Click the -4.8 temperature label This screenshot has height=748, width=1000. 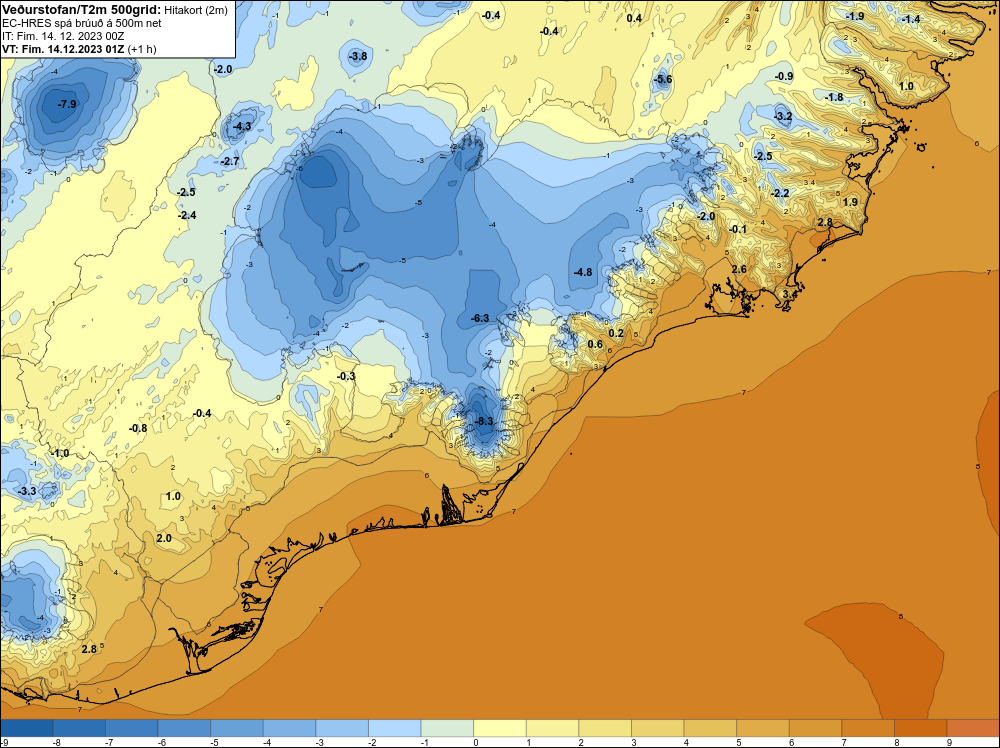(583, 272)
